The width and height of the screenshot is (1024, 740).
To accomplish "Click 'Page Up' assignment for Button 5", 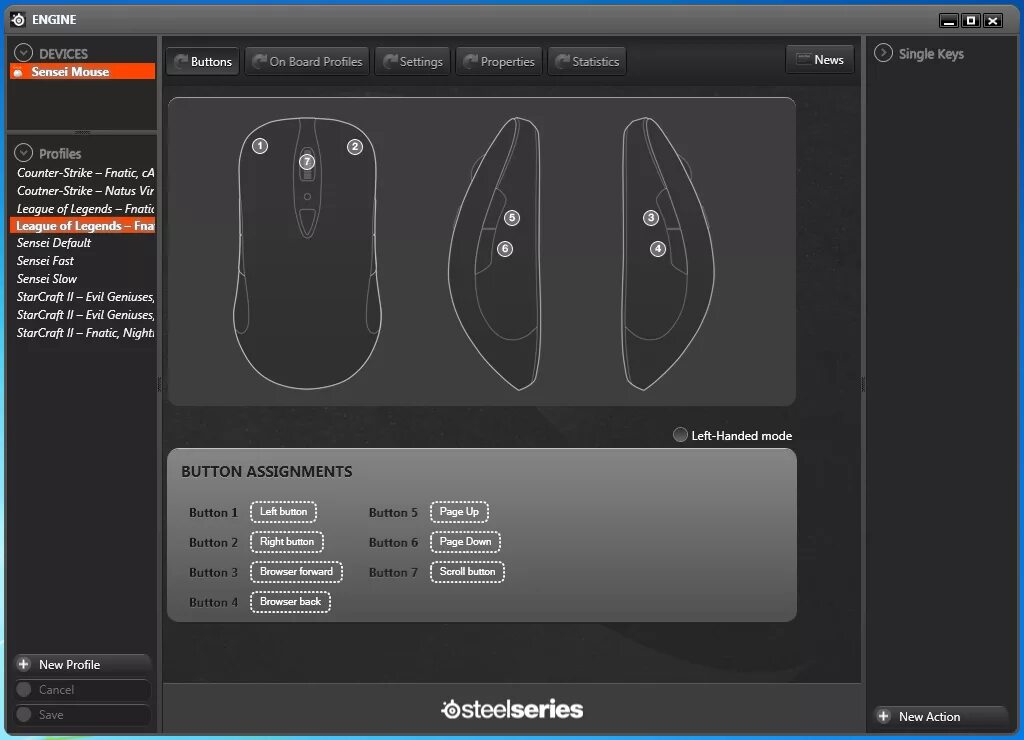I will coord(459,511).
